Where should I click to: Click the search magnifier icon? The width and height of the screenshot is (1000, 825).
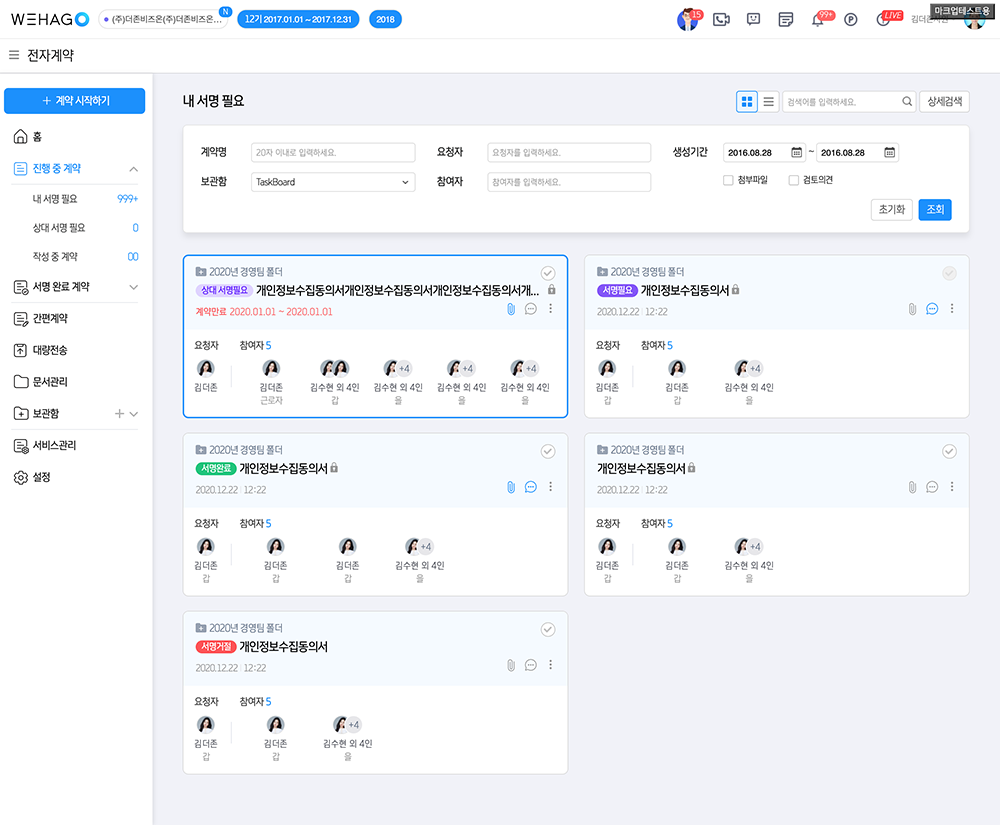(x=907, y=101)
